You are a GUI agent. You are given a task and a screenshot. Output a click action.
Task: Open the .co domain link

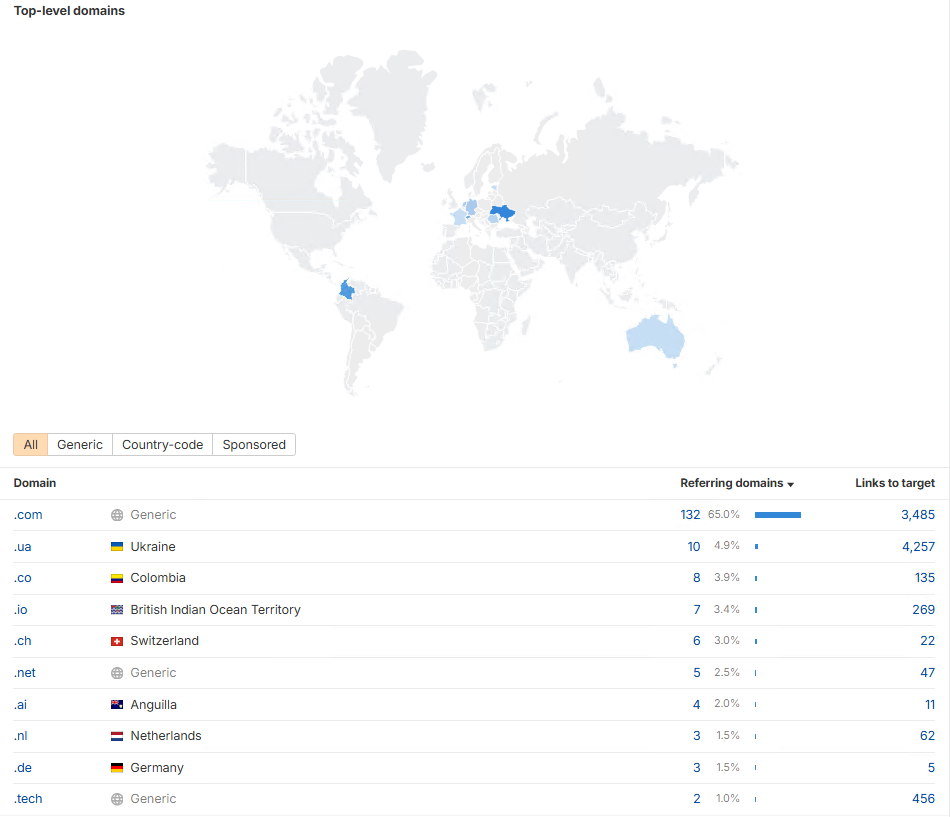click(x=22, y=578)
